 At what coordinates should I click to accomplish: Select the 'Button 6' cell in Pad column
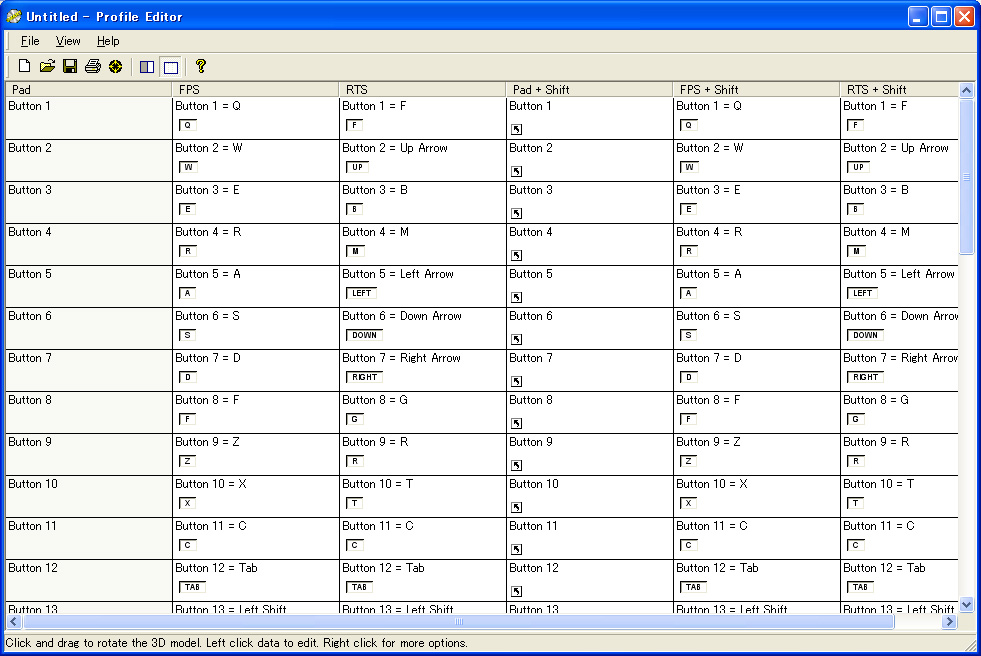[x=88, y=328]
